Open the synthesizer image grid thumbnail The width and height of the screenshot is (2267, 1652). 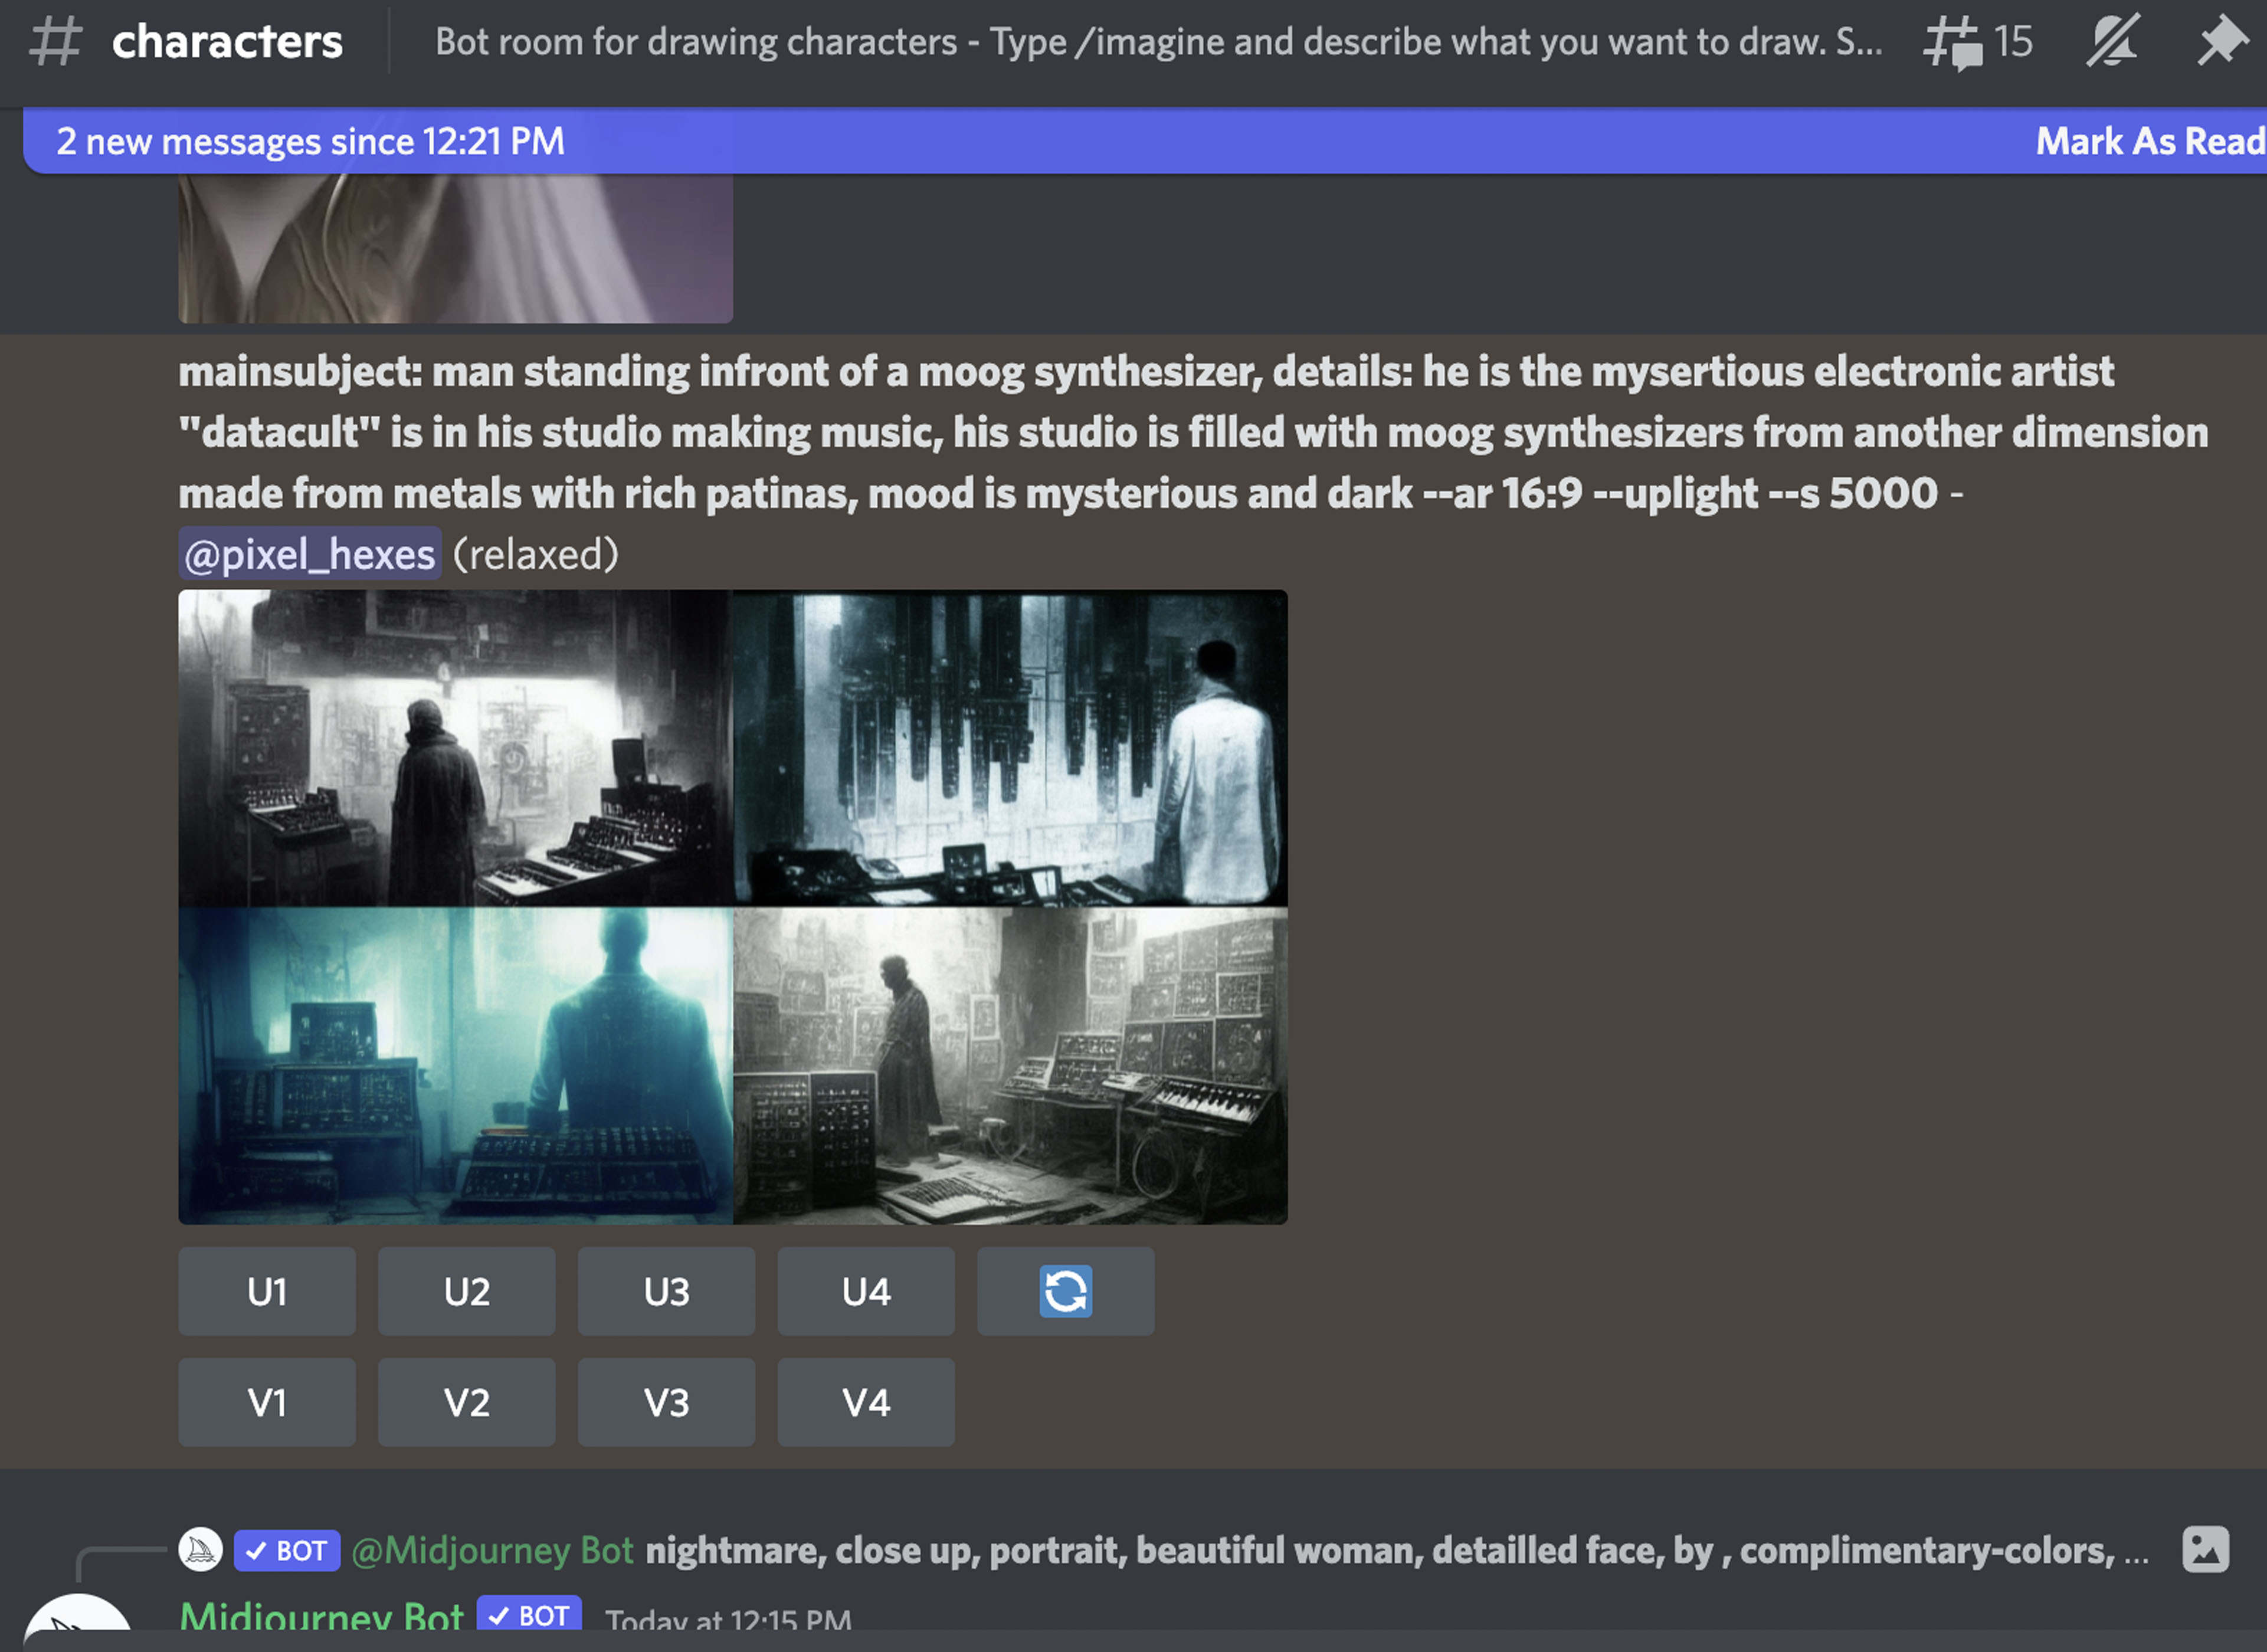click(732, 906)
